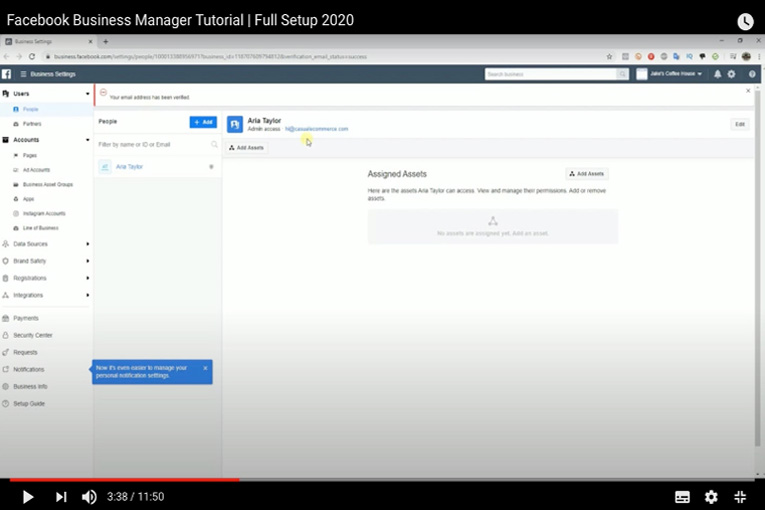
Task: Open video player settings gear
Action: 711,497
